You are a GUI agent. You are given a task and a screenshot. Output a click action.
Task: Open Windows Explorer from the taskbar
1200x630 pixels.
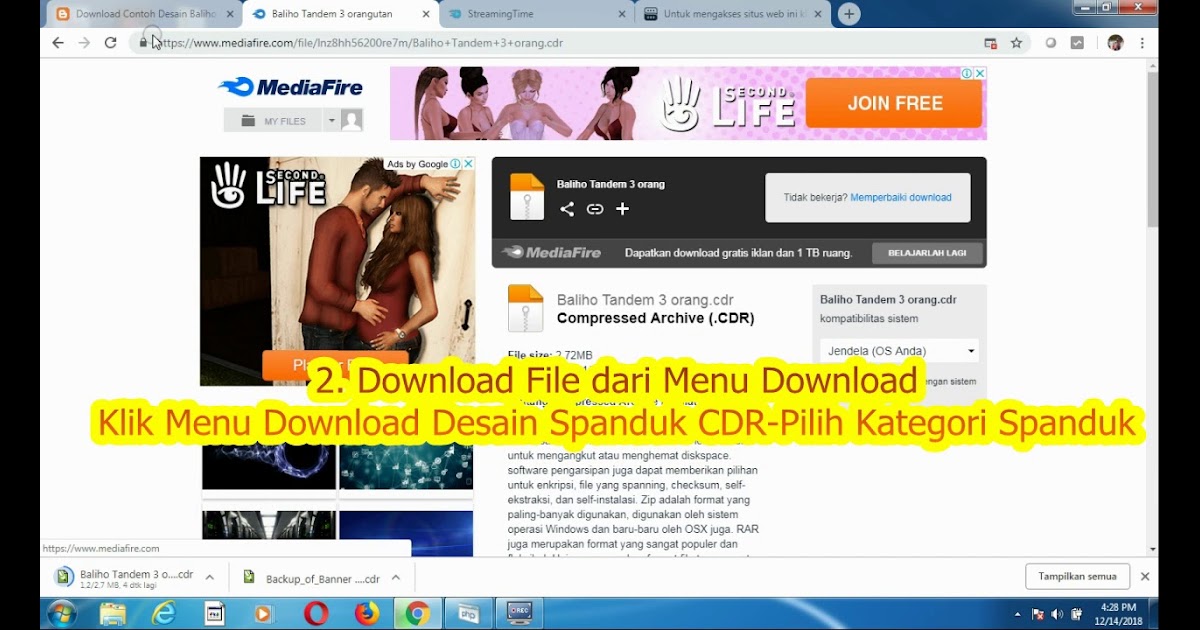113,613
